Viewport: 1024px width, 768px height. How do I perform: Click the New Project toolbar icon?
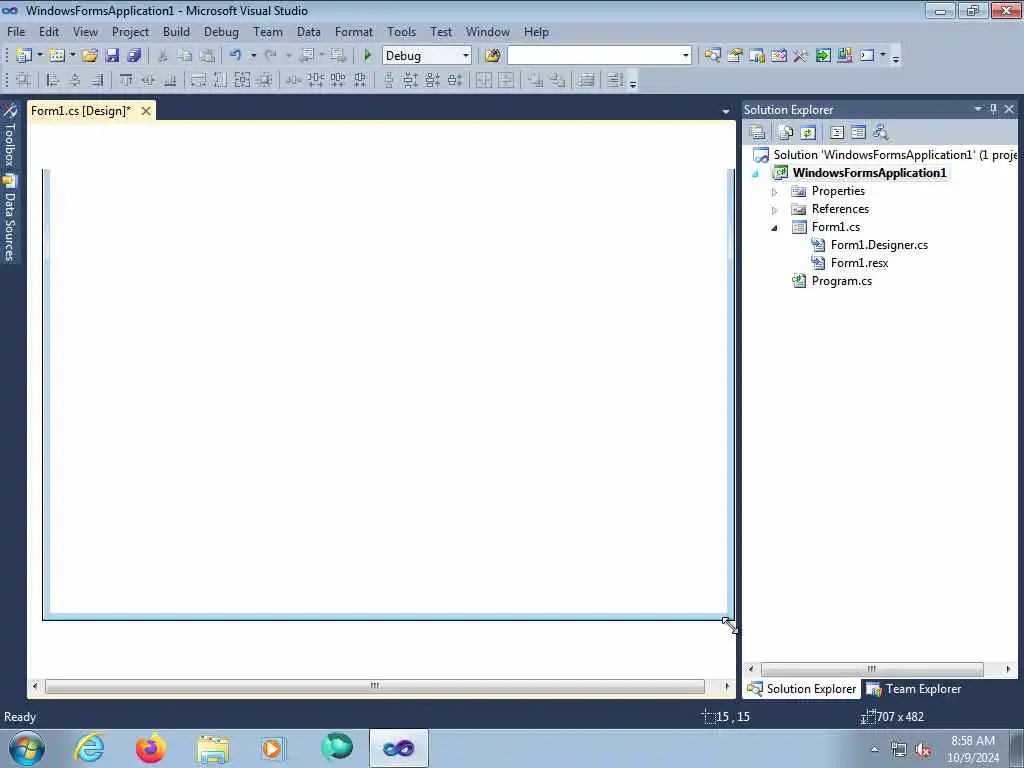[x=24, y=56]
